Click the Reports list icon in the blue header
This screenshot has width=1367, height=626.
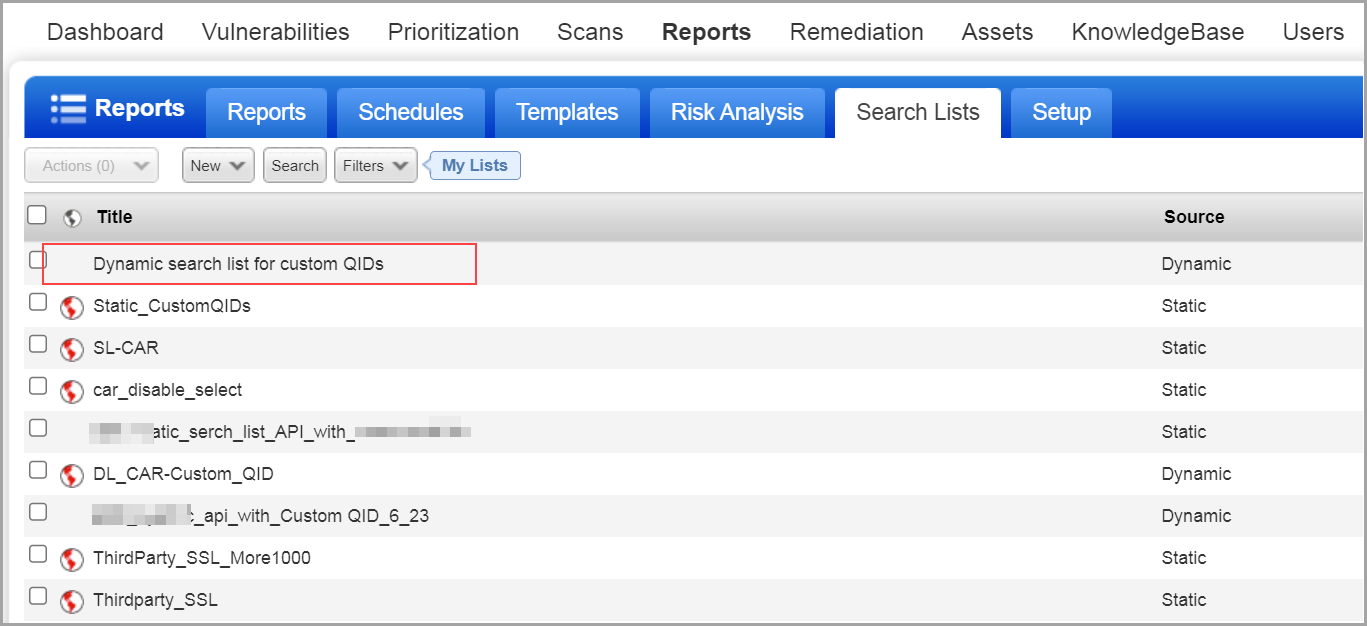pyautogui.click(x=68, y=108)
